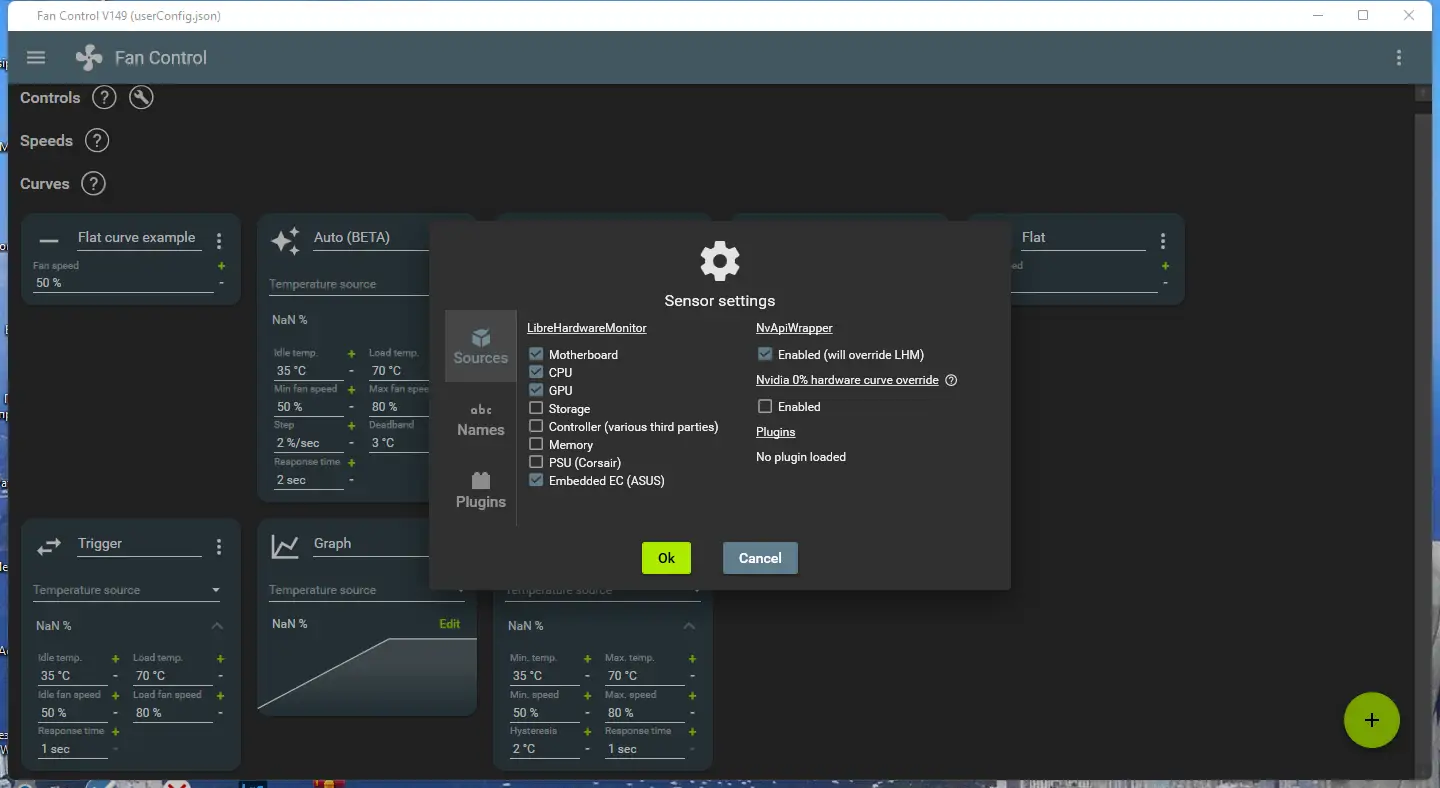This screenshot has width=1440, height=788.
Task: Enable the Memory source checkbox
Action: click(536, 444)
